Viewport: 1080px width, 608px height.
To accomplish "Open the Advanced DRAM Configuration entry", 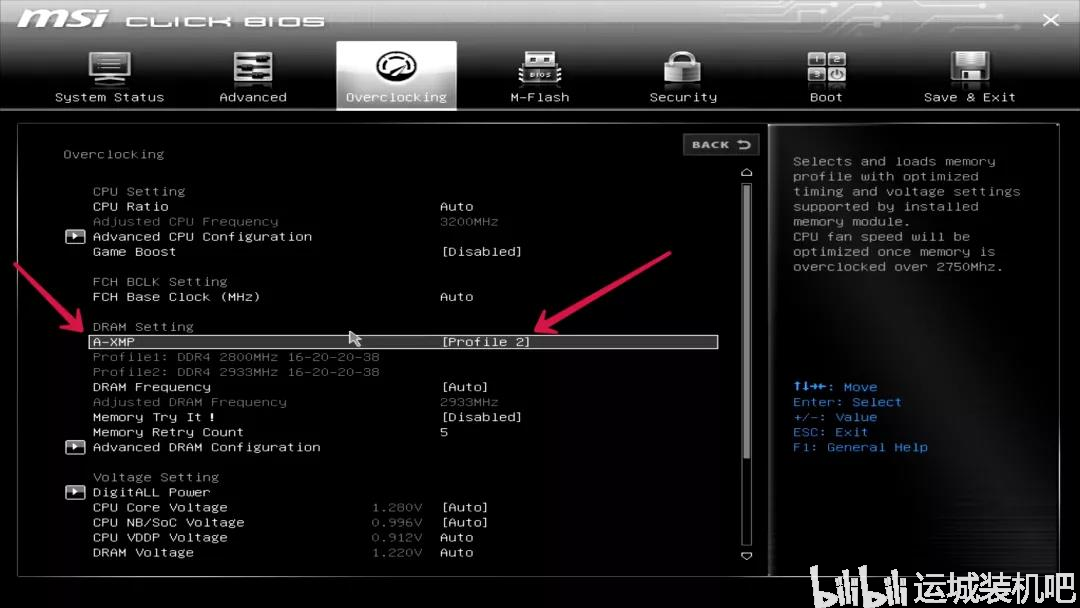I will [x=207, y=448].
